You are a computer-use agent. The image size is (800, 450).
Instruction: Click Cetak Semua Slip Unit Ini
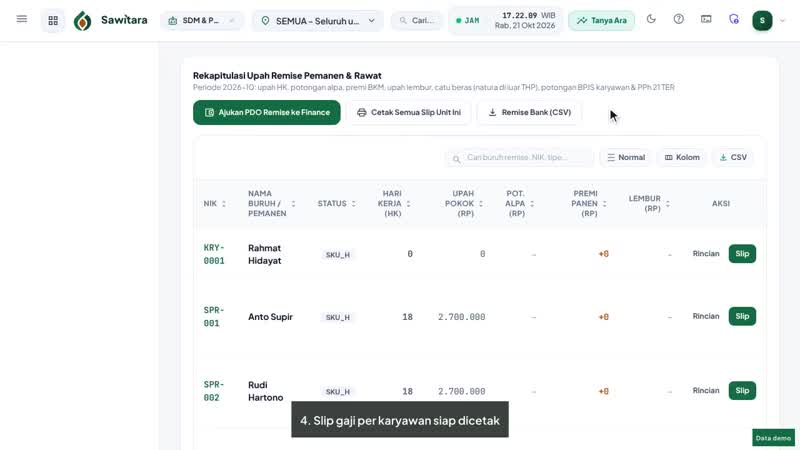tap(409, 112)
